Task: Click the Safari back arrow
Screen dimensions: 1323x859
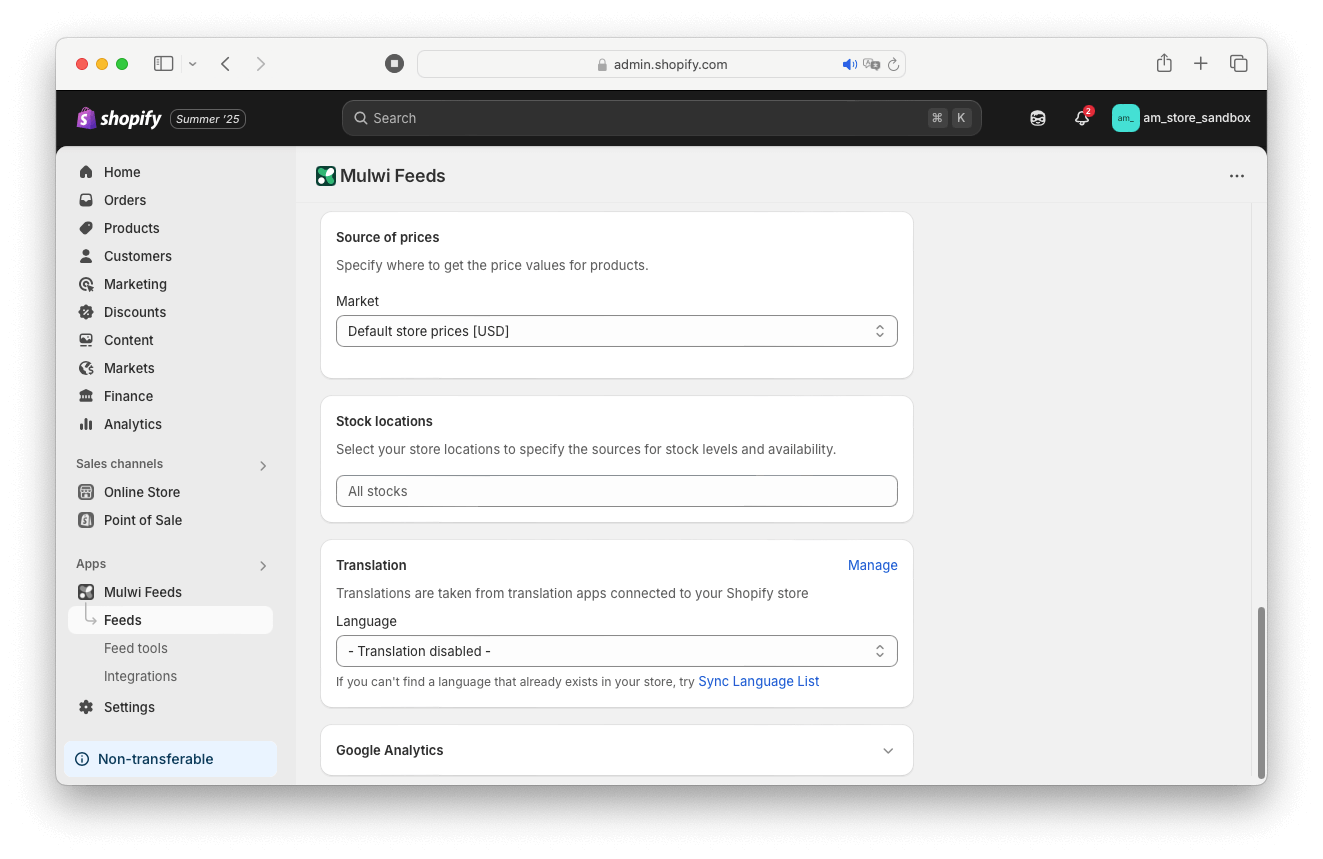Action: coord(226,64)
